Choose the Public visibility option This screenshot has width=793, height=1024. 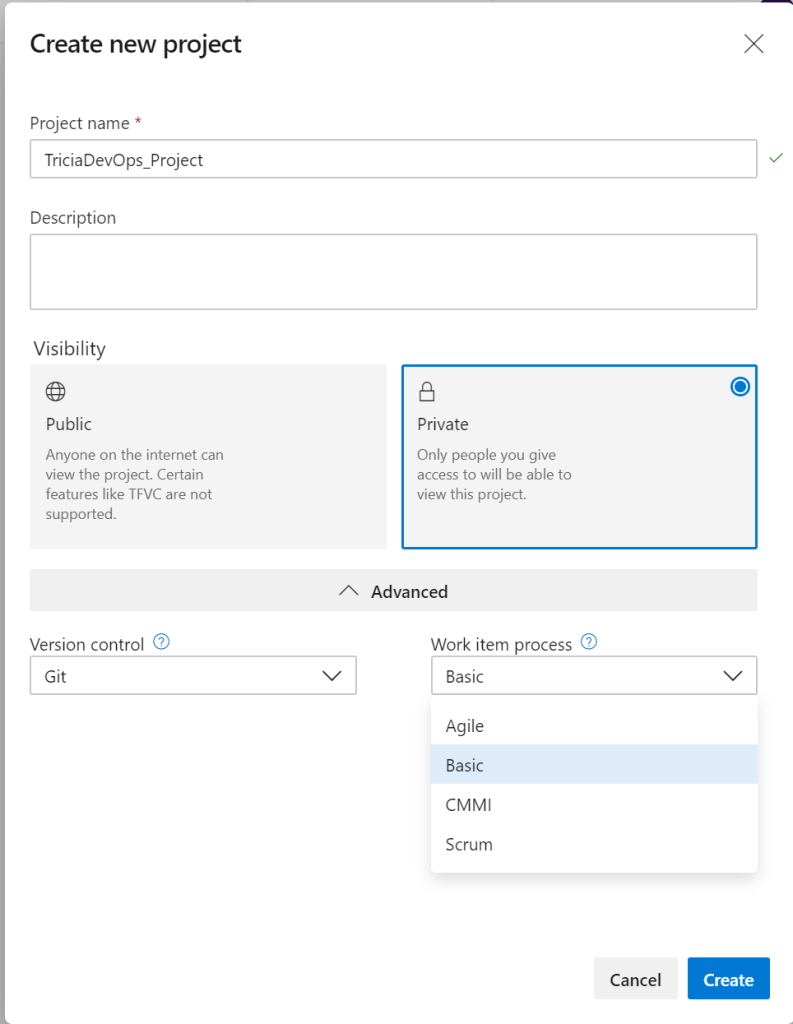[208, 456]
